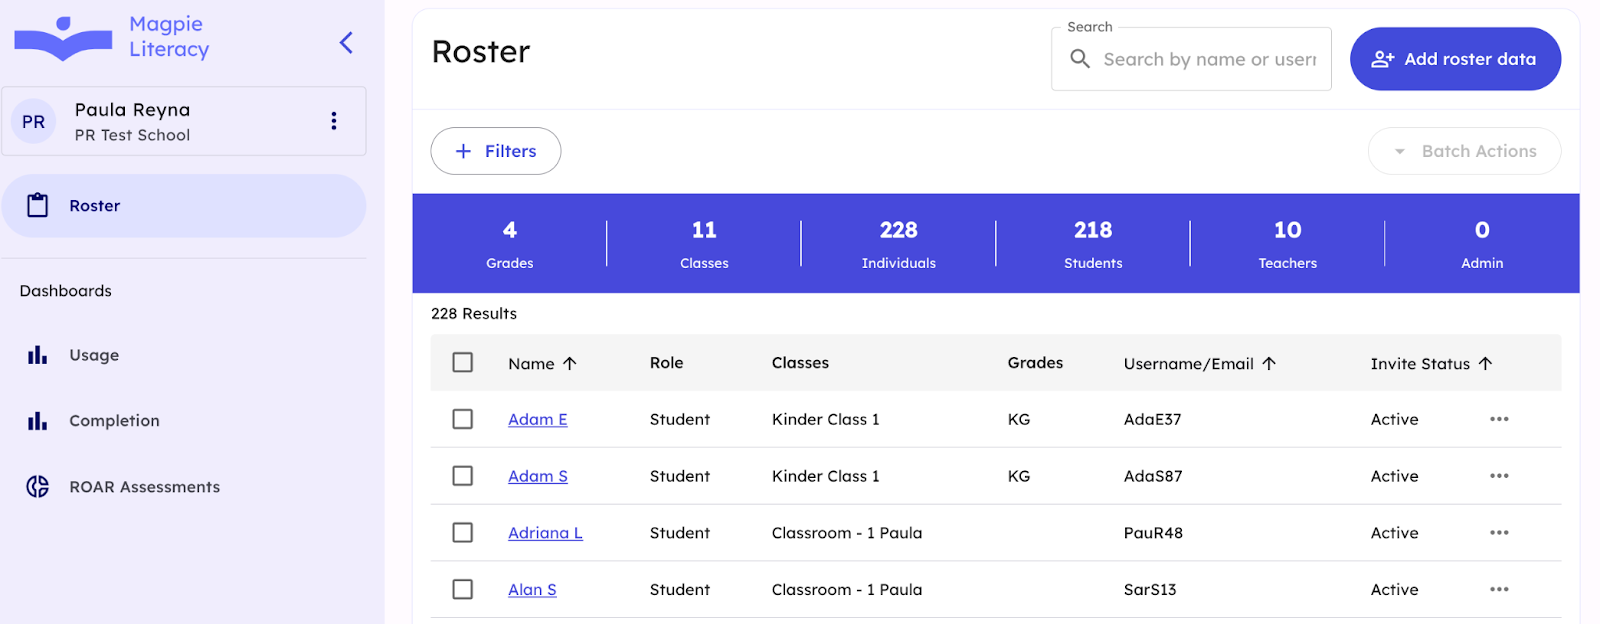This screenshot has width=1600, height=624.
Task: Click the Usage bar chart icon
Action: click(38, 355)
